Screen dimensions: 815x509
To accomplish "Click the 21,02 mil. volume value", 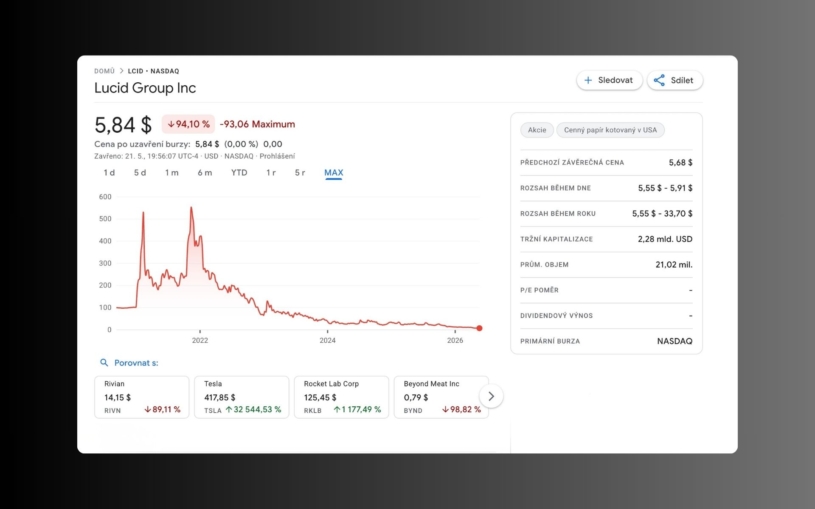I will pos(674,265).
